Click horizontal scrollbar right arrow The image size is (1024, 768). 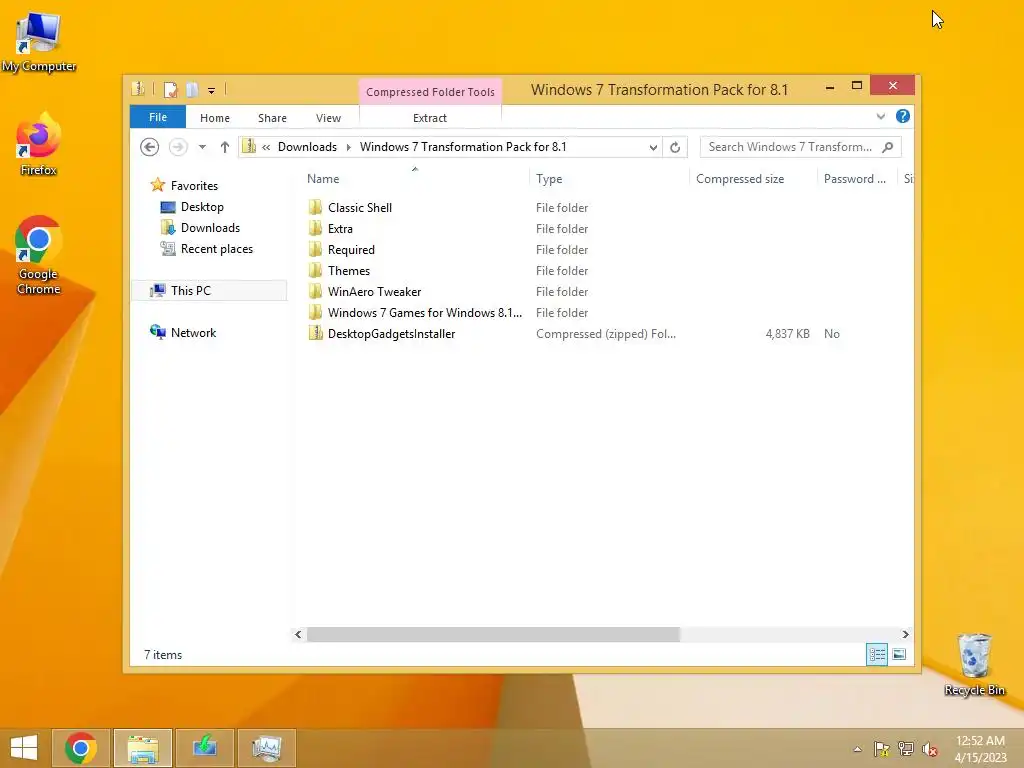pos(905,634)
